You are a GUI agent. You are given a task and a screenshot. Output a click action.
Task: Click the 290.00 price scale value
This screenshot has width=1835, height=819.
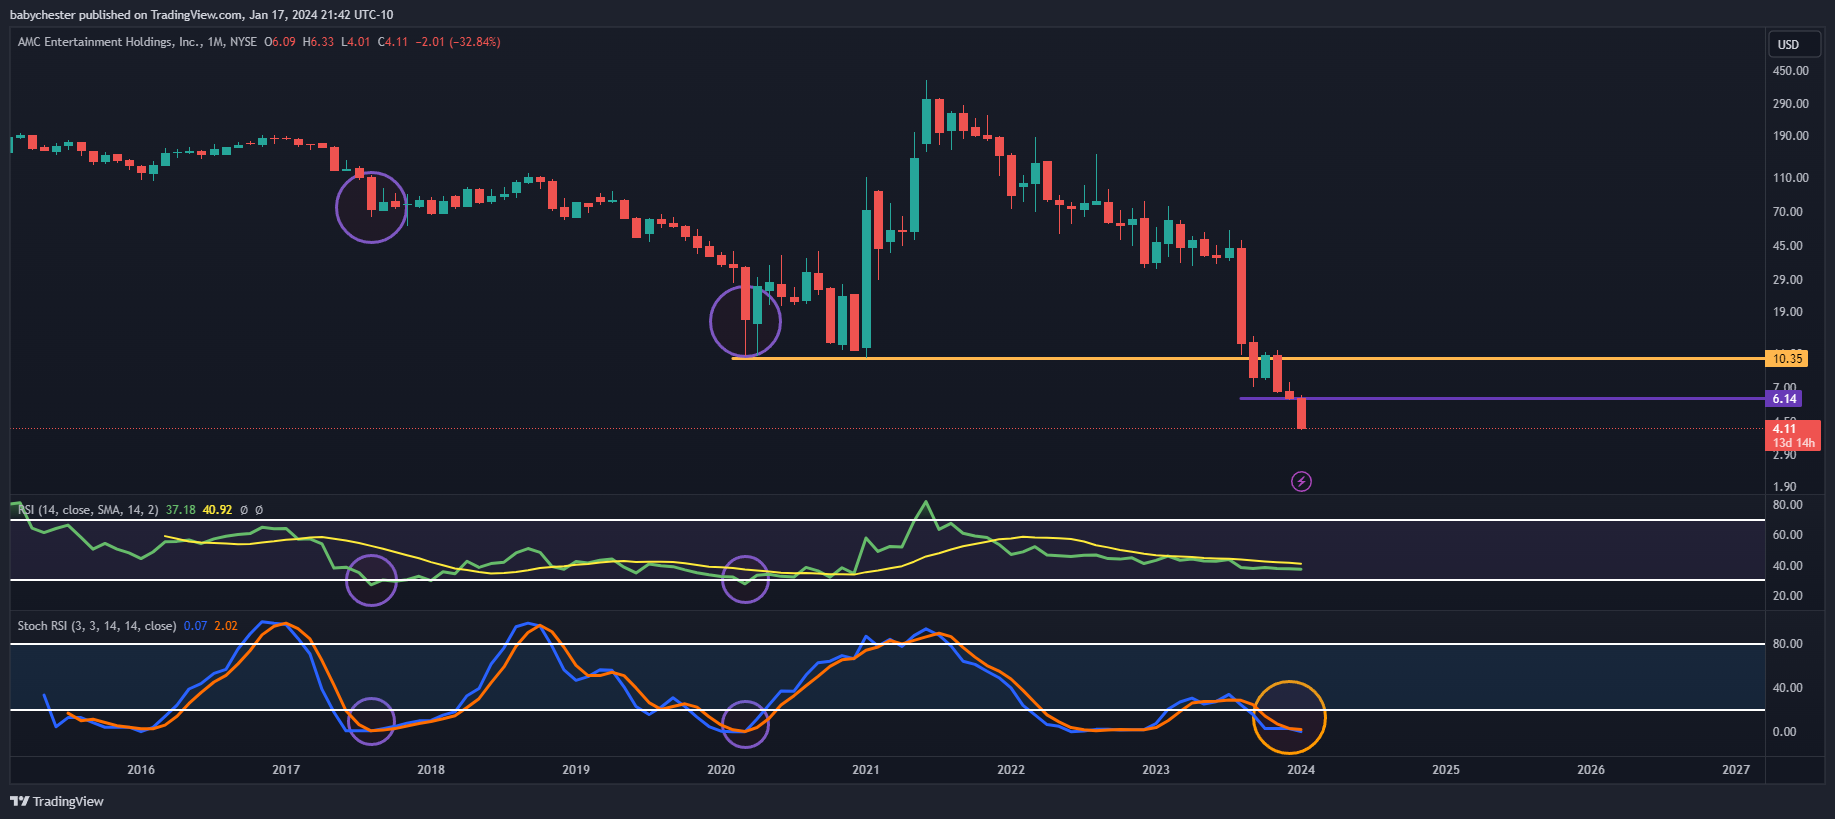[1790, 104]
